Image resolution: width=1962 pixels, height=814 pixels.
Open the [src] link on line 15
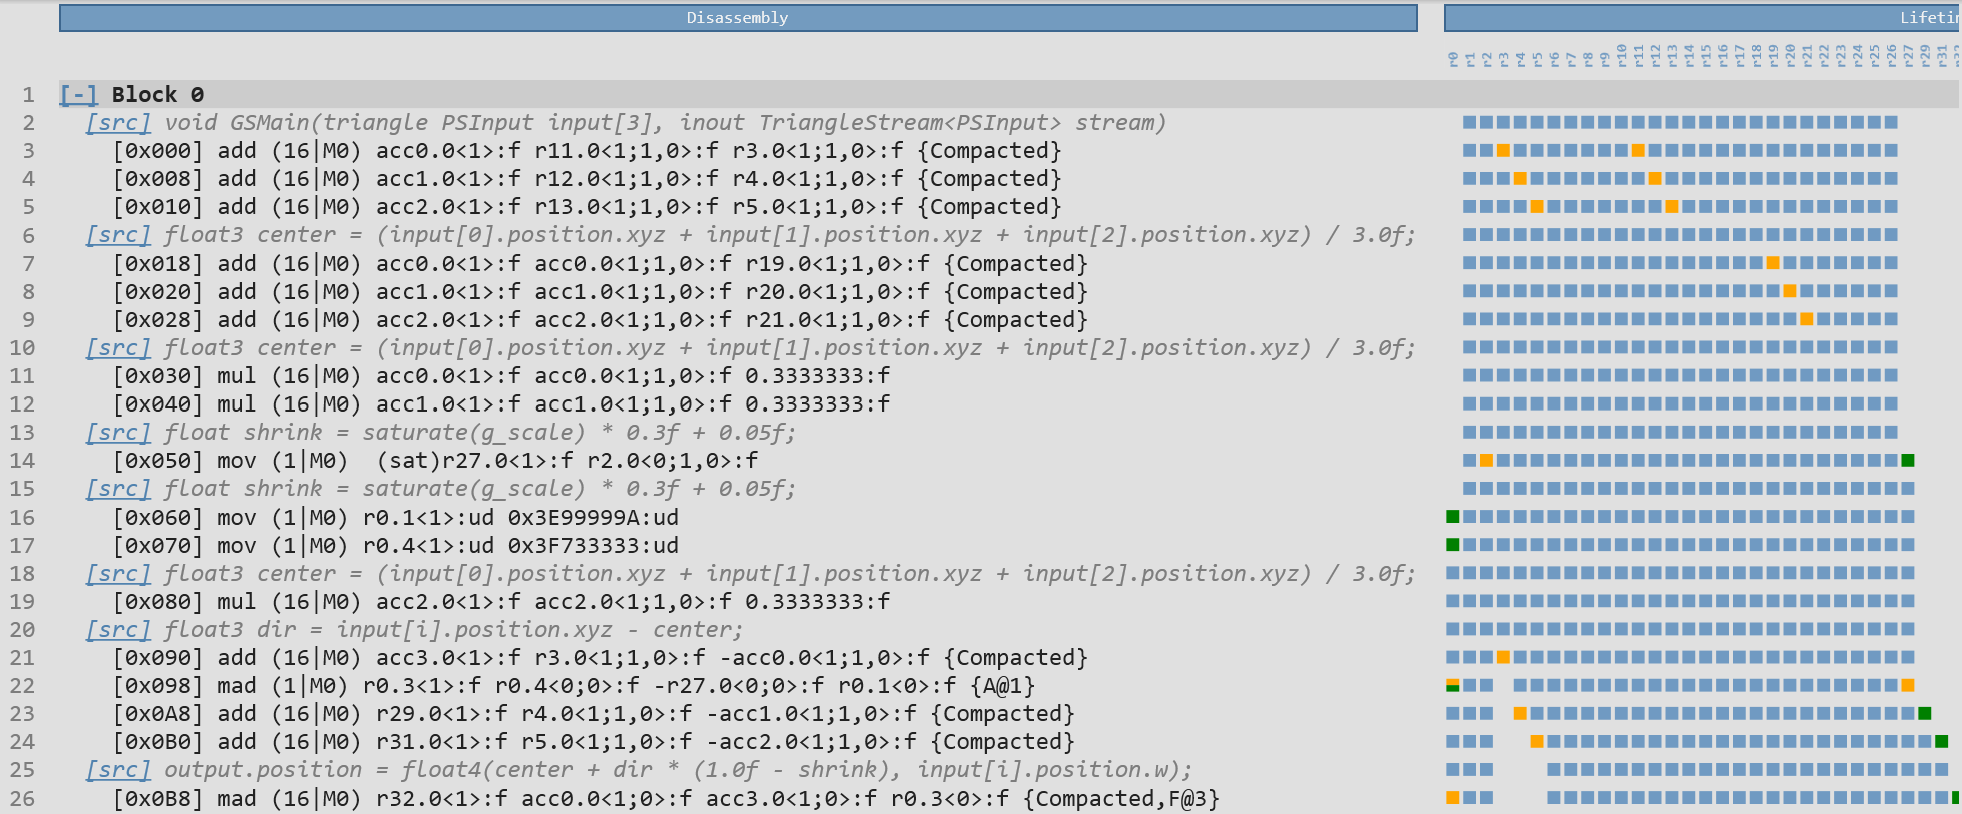[x=118, y=489]
